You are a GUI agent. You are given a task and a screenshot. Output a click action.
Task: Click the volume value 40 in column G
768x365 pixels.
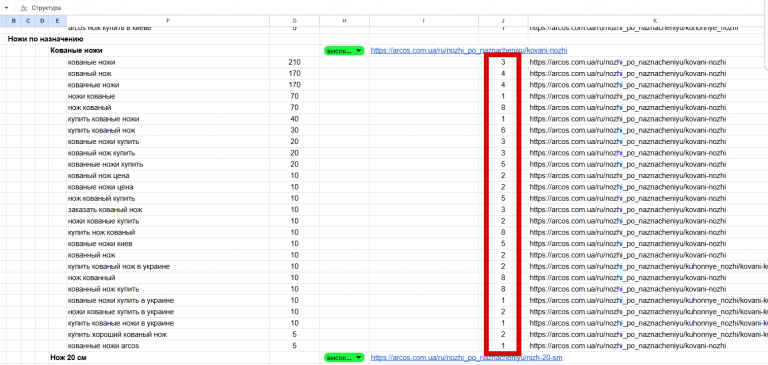pos(294,119)
